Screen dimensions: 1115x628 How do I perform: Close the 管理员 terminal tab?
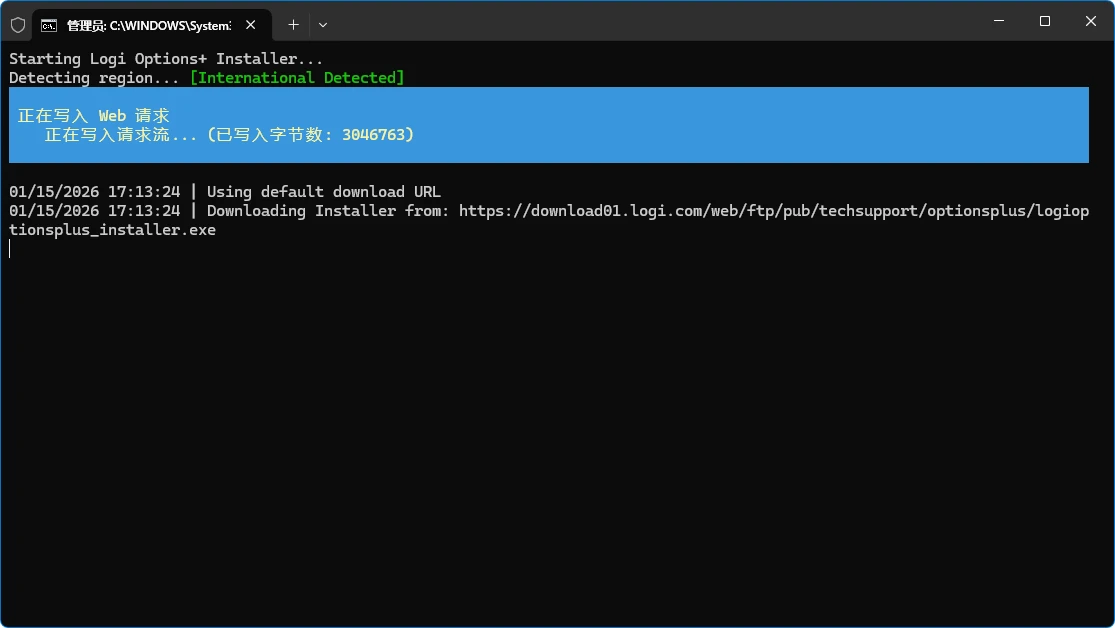coord(250,25)
